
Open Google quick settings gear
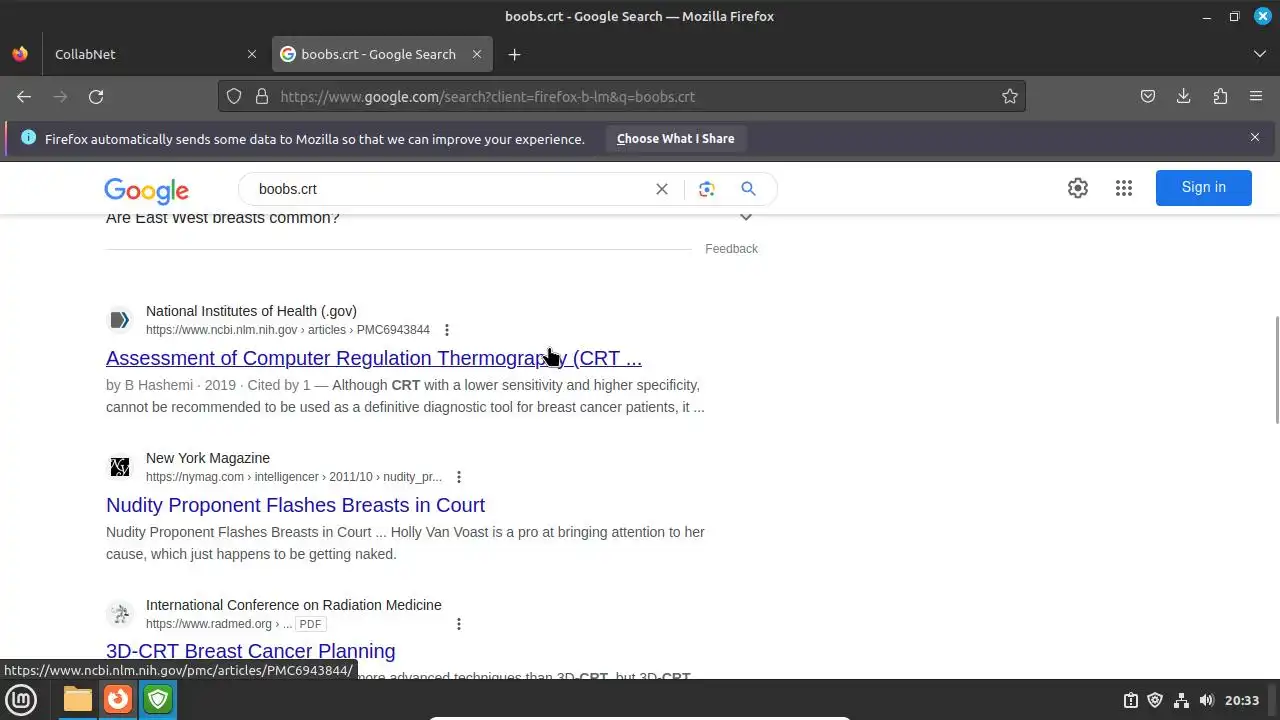(1078, 188)
